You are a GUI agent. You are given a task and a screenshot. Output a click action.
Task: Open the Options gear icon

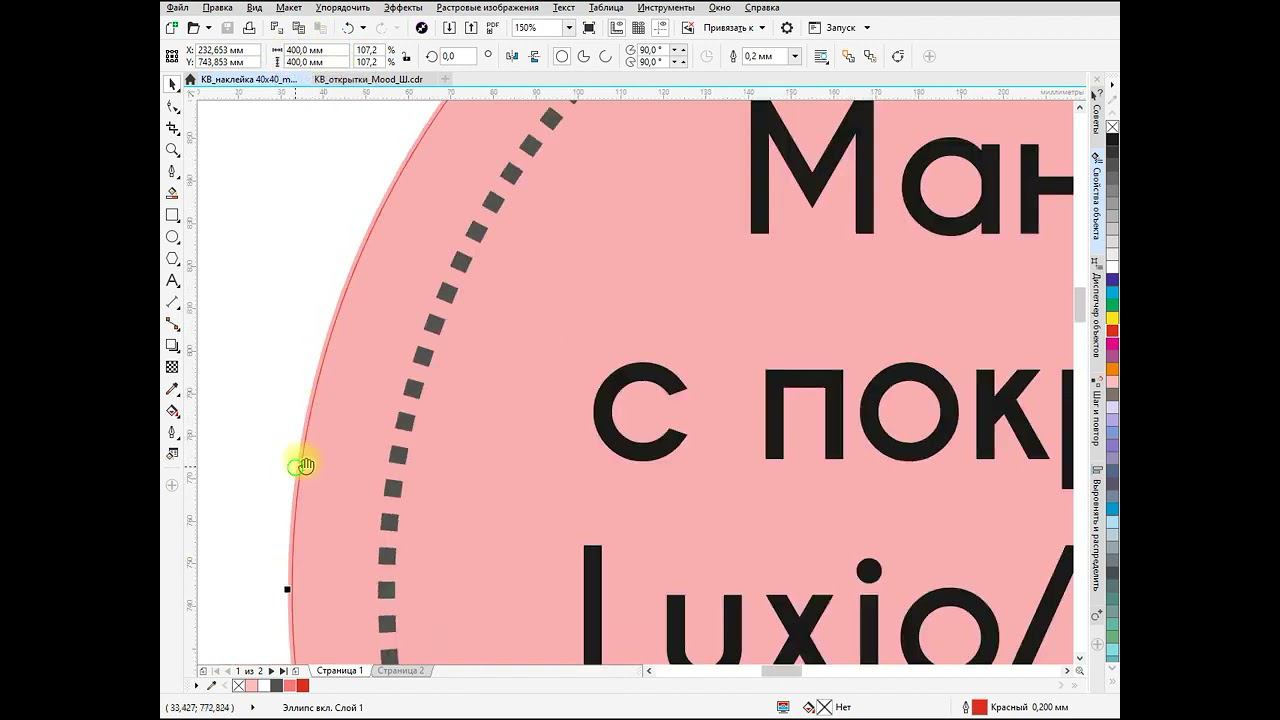787,28
